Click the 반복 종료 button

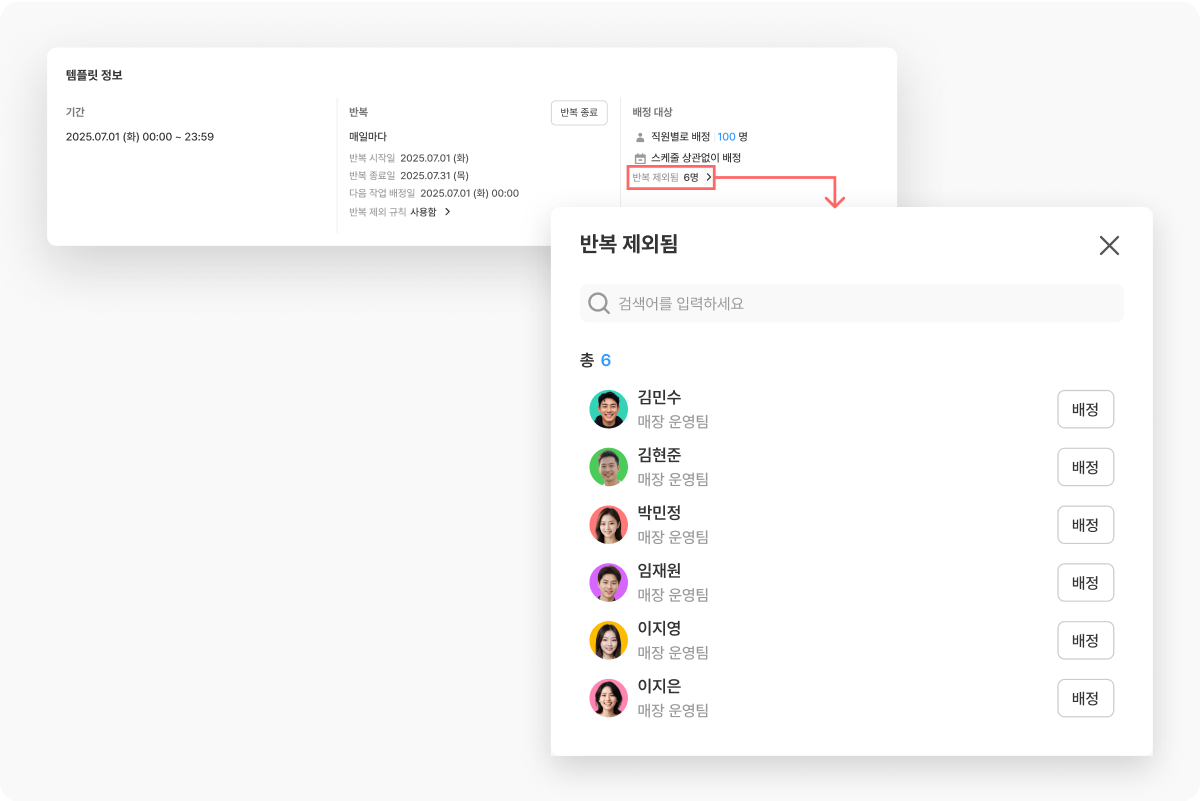pyautogui.click(x=579, y=113)
